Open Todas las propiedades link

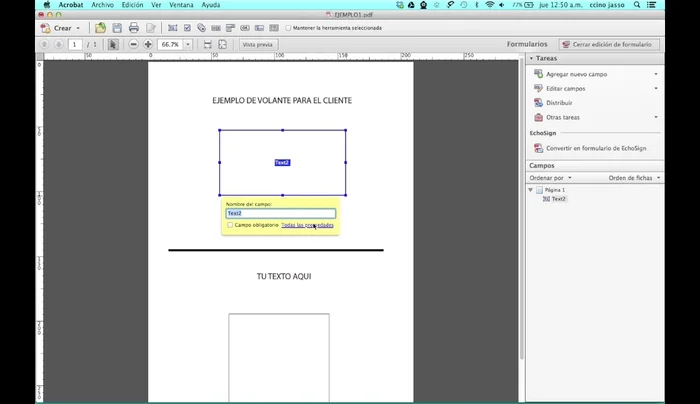[x=307, y=225]
